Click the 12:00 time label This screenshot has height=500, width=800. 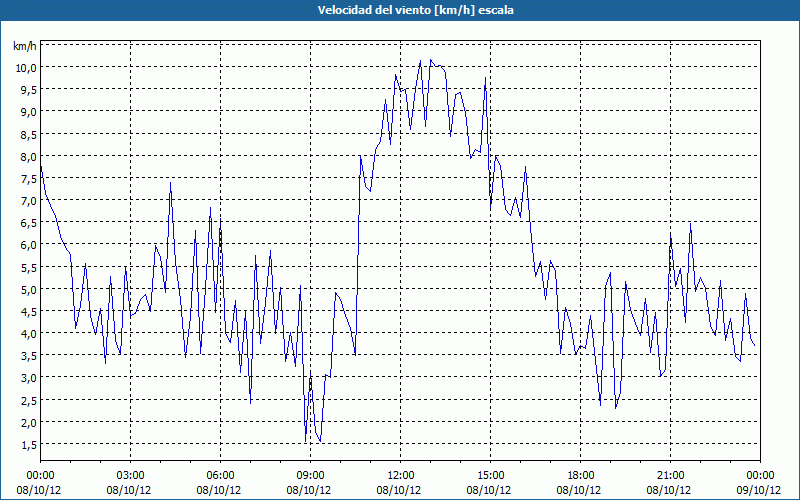401,476
